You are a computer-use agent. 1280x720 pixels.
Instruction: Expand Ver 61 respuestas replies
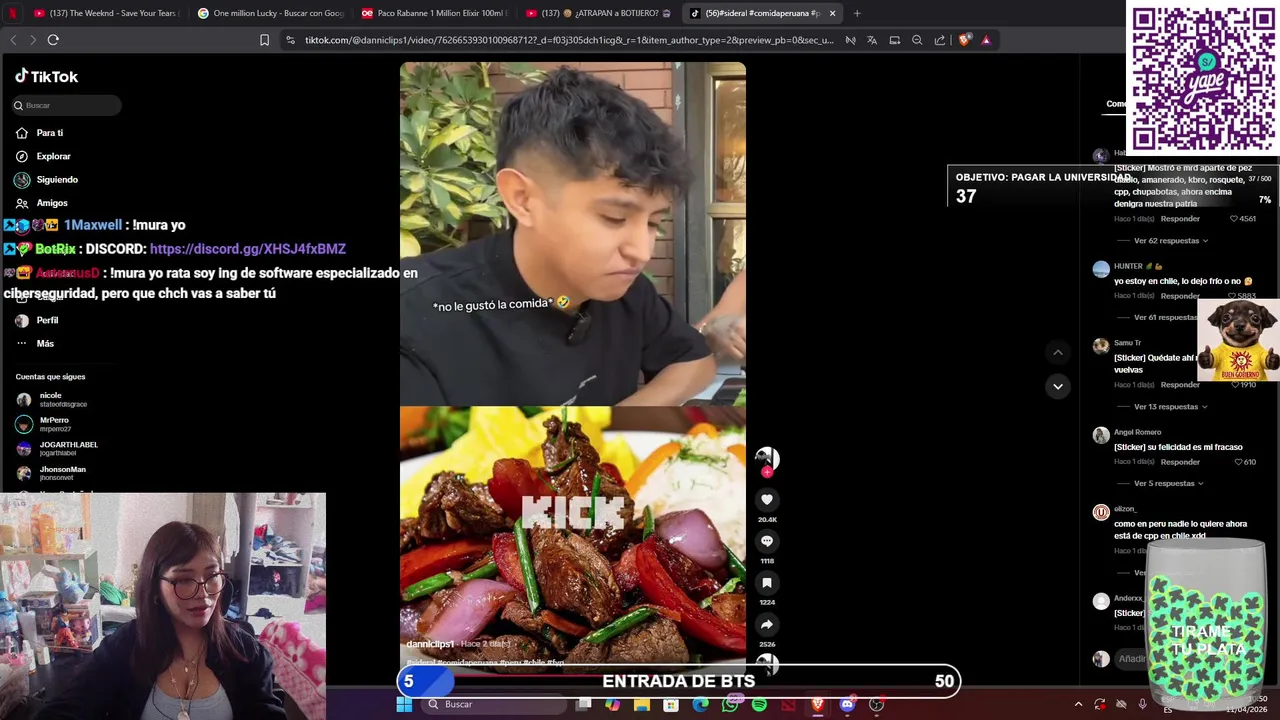(1165, 317)
